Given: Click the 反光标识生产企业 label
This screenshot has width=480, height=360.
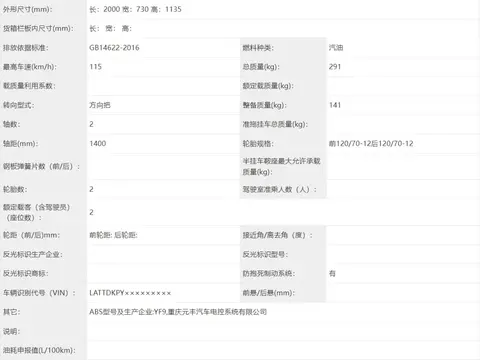Looking at the screenshot, I should coord(33,255).
